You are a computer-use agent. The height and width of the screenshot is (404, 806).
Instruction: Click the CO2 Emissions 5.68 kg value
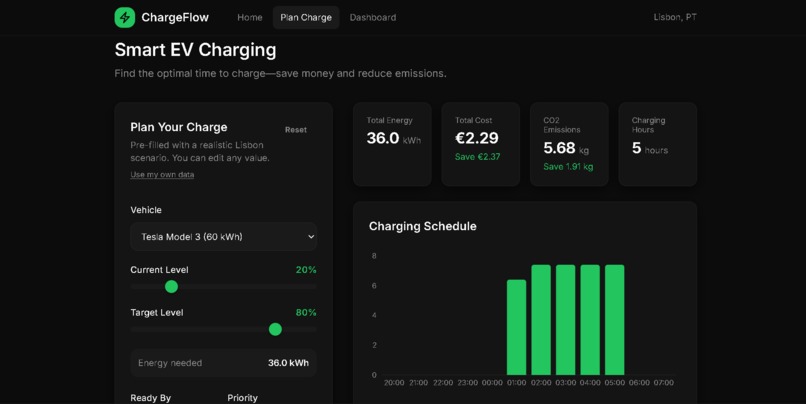coord(566,148)
